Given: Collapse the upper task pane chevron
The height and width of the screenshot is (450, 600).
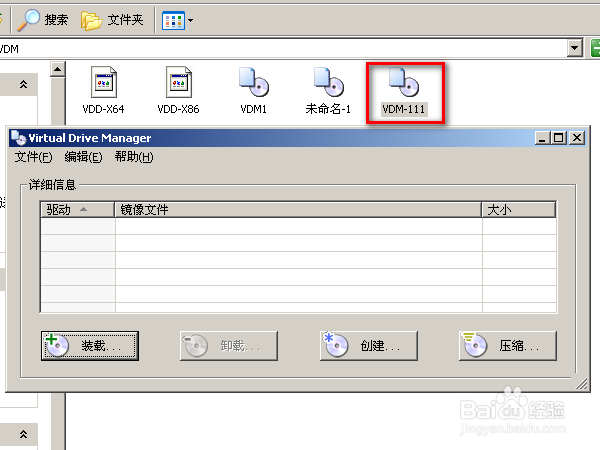Looking at the screenshot, I should (x=23, y=84).
